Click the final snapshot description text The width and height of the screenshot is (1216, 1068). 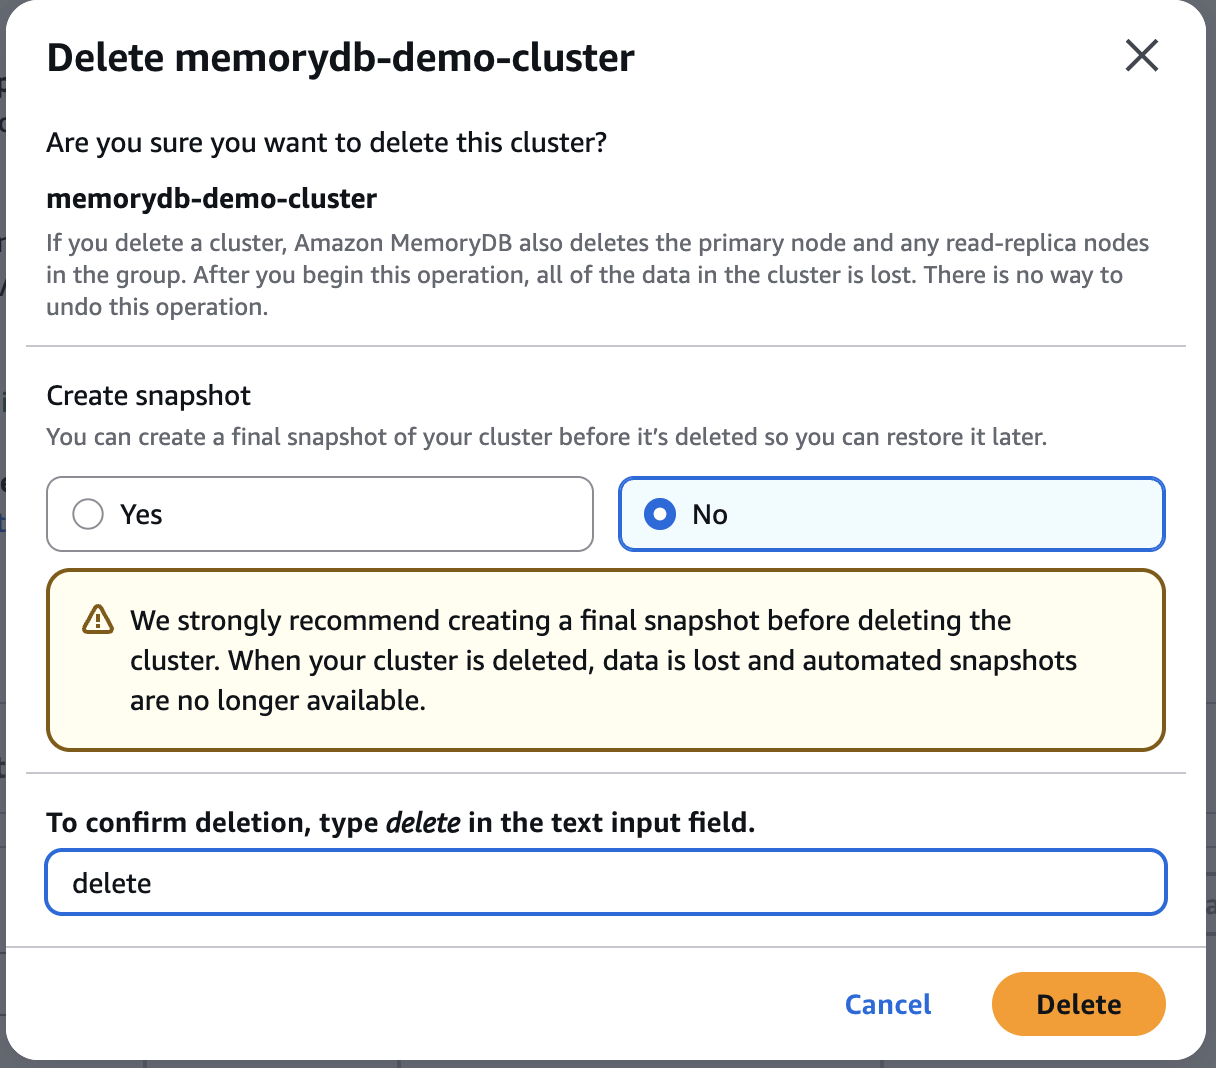click(x=547, y=437)
